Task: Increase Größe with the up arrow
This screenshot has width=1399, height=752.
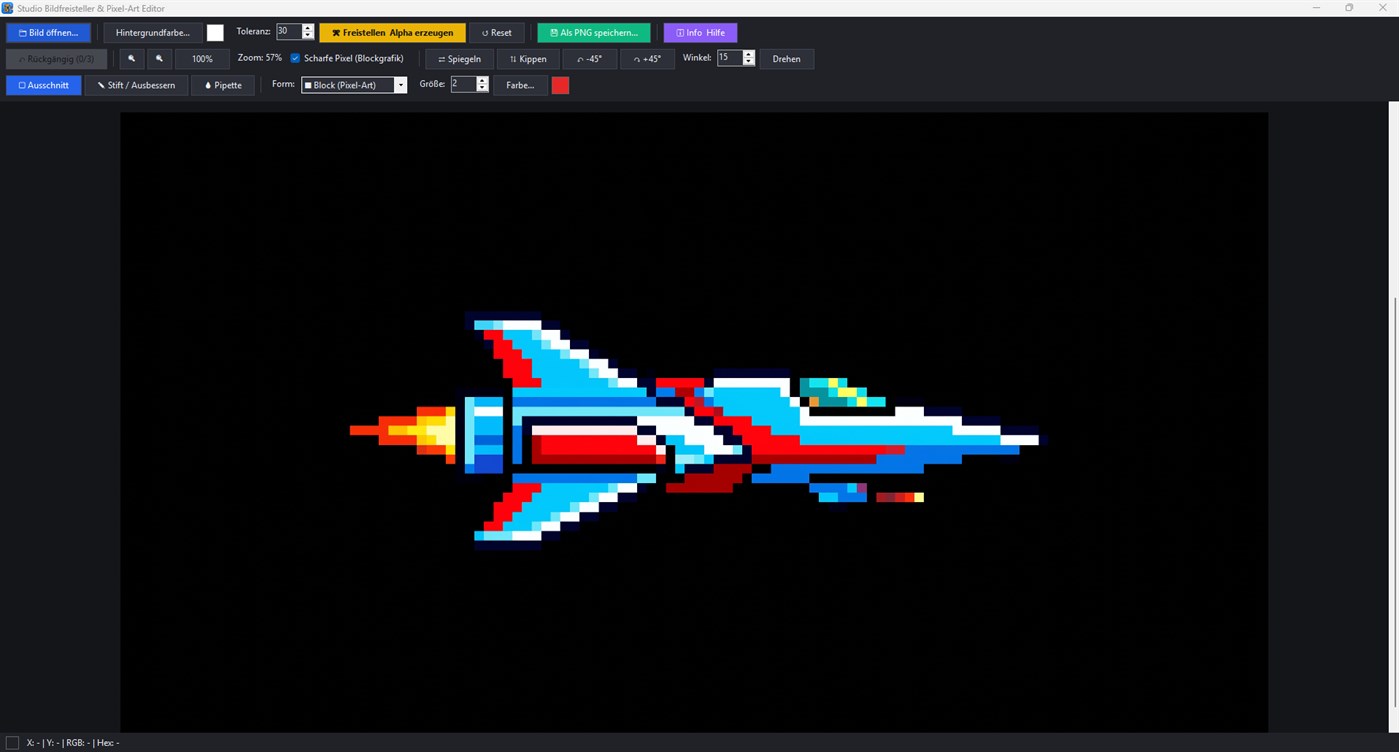Action: pyautogui.click(x=483, y=80)
